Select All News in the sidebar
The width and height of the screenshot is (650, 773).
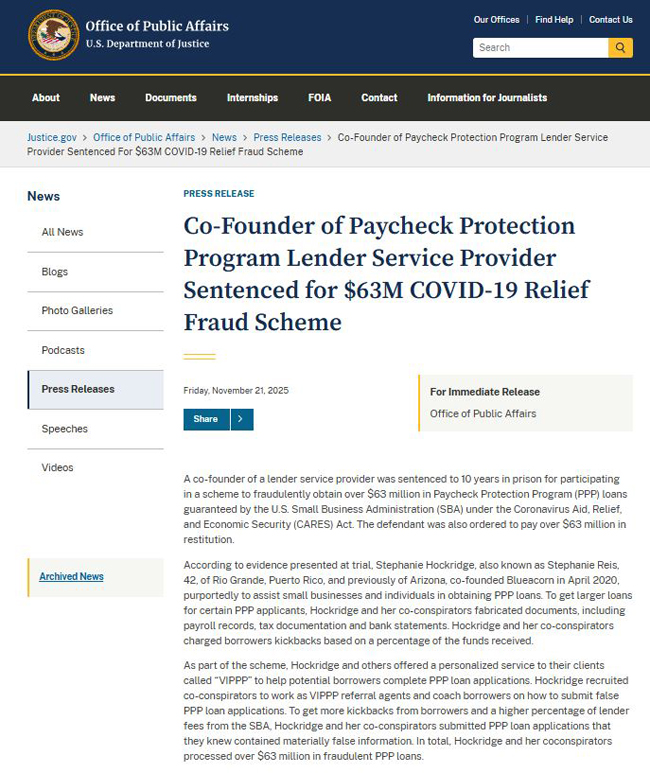62,232
